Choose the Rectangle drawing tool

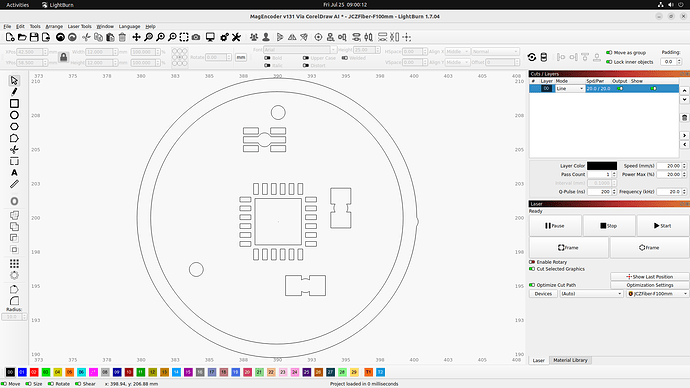click(14, 103)
